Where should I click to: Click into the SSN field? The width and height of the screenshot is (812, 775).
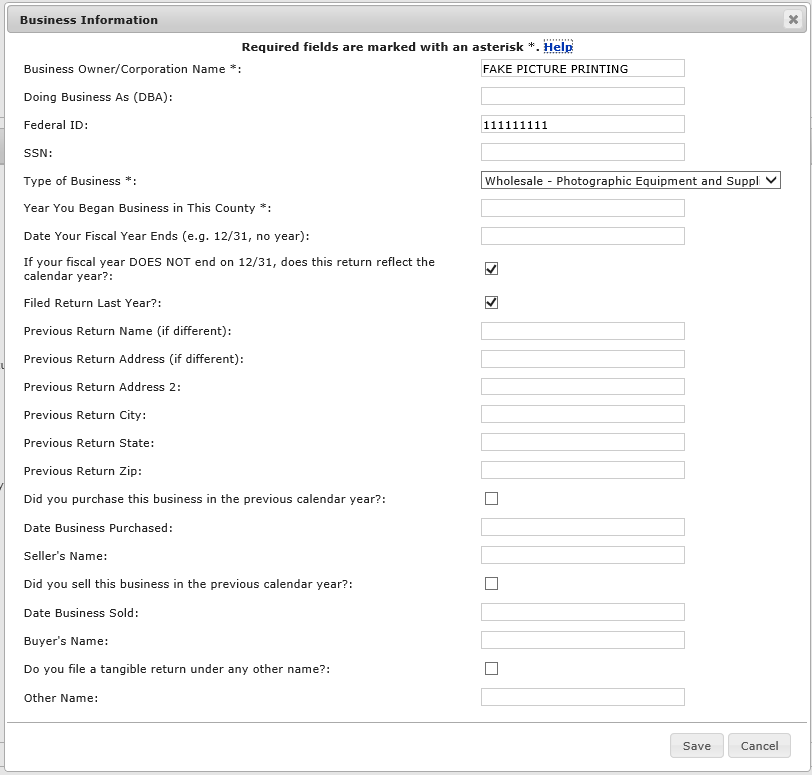click(x=582, y=152)
